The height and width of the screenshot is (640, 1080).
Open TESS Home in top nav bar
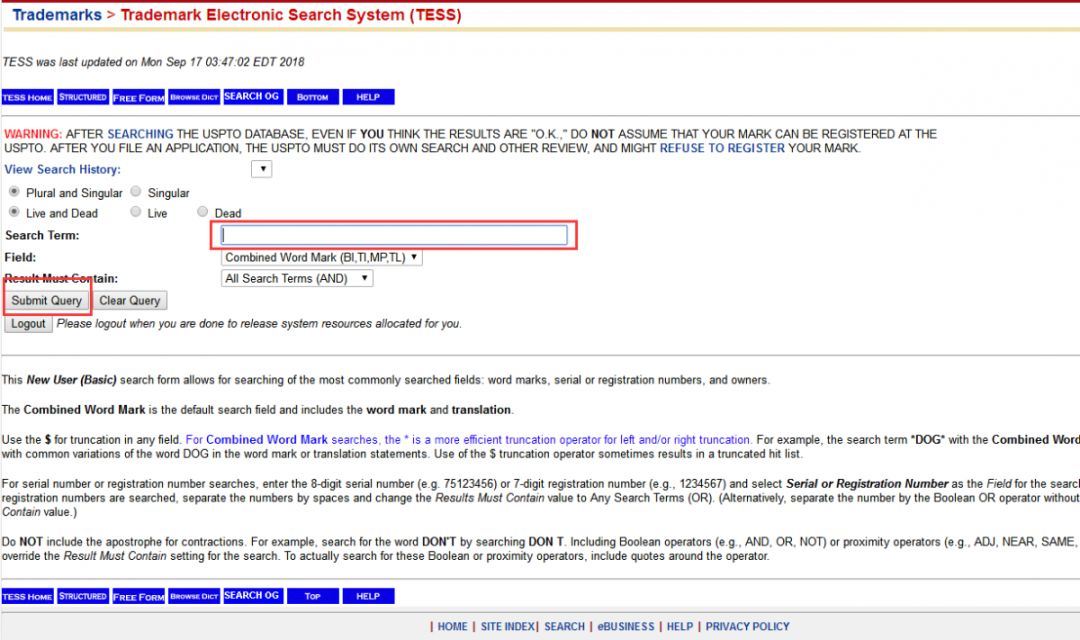coord(28,97)
